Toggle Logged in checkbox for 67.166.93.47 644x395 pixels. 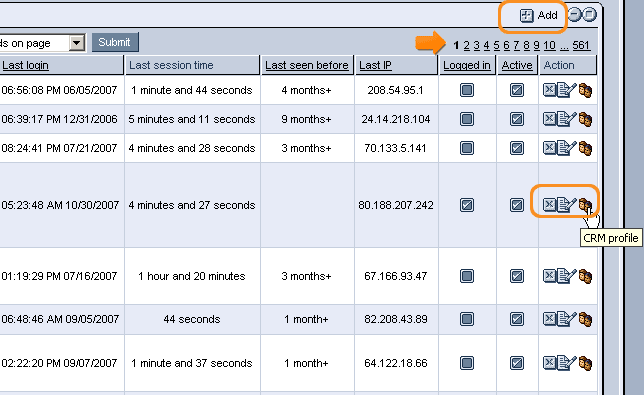coord(467,276)
